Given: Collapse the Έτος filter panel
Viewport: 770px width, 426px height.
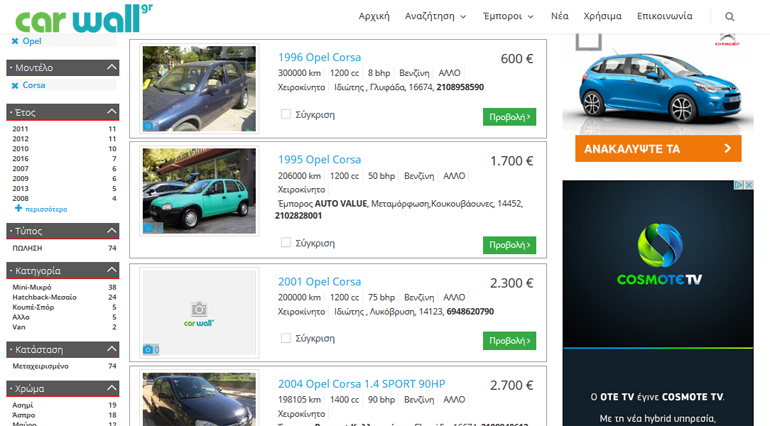Looking at the screenshot, I should pyautogui.click(x=112, y=112).
